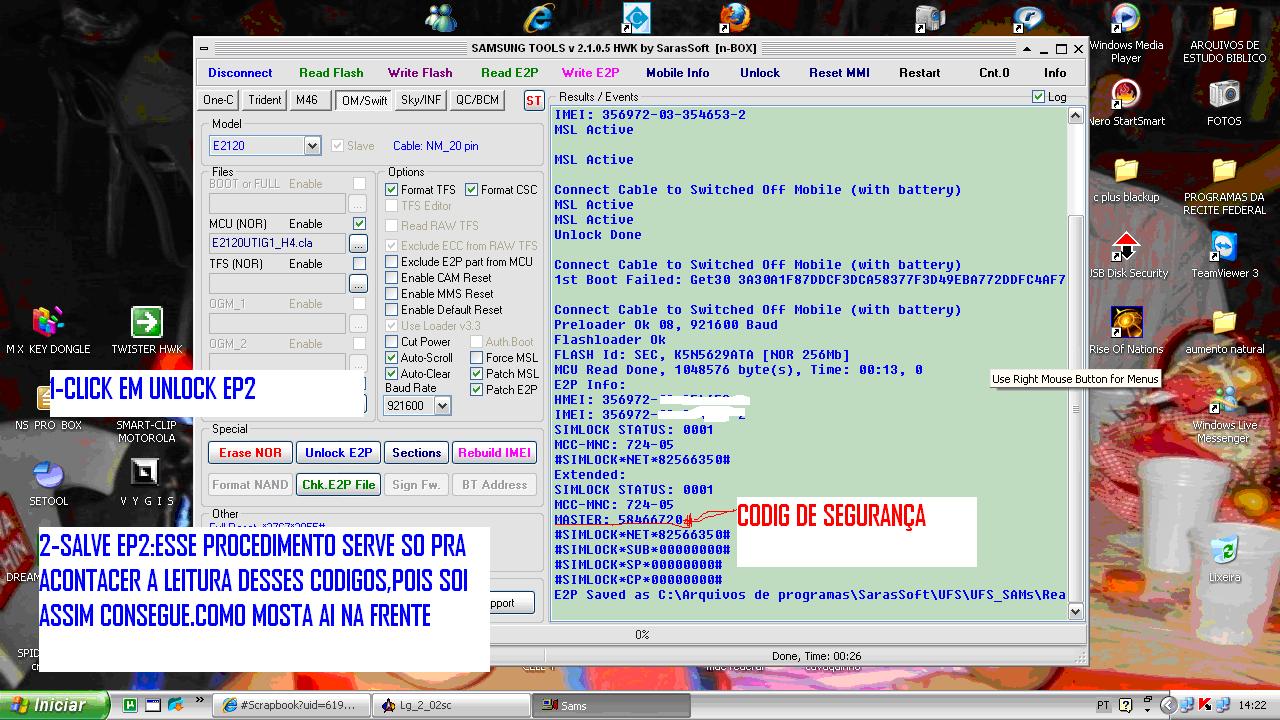Toggle the Auto-Scroll checkbox
Screen dimensions: 1280x720
(x=391, y=358)
